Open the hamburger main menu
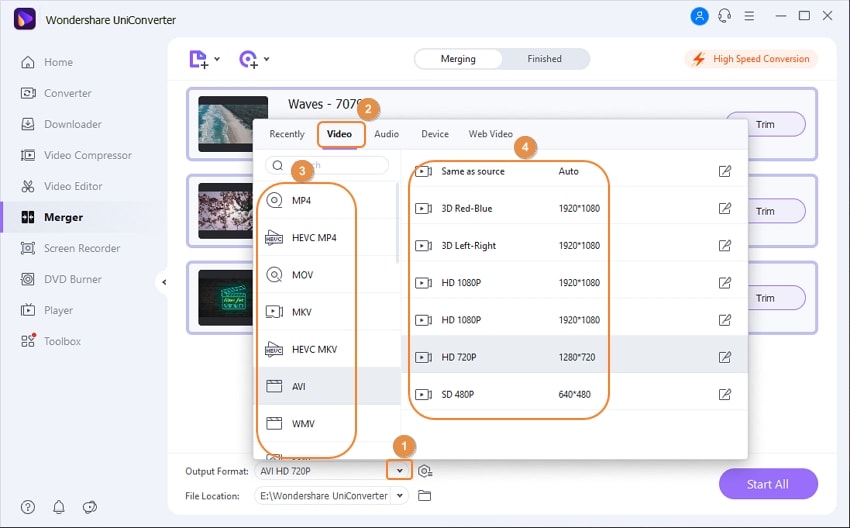This screenshot has width=850, height=528. [749, 16]
